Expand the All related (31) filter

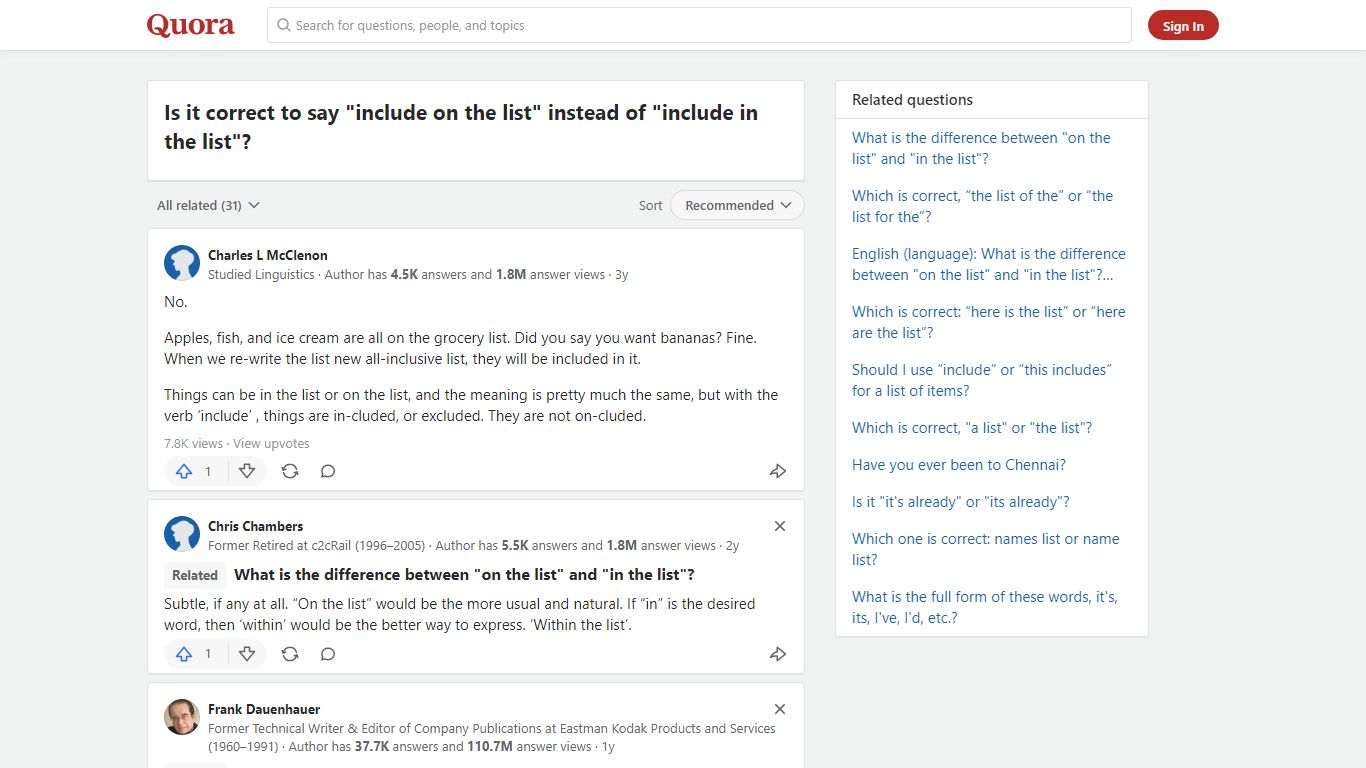[208, 205]
